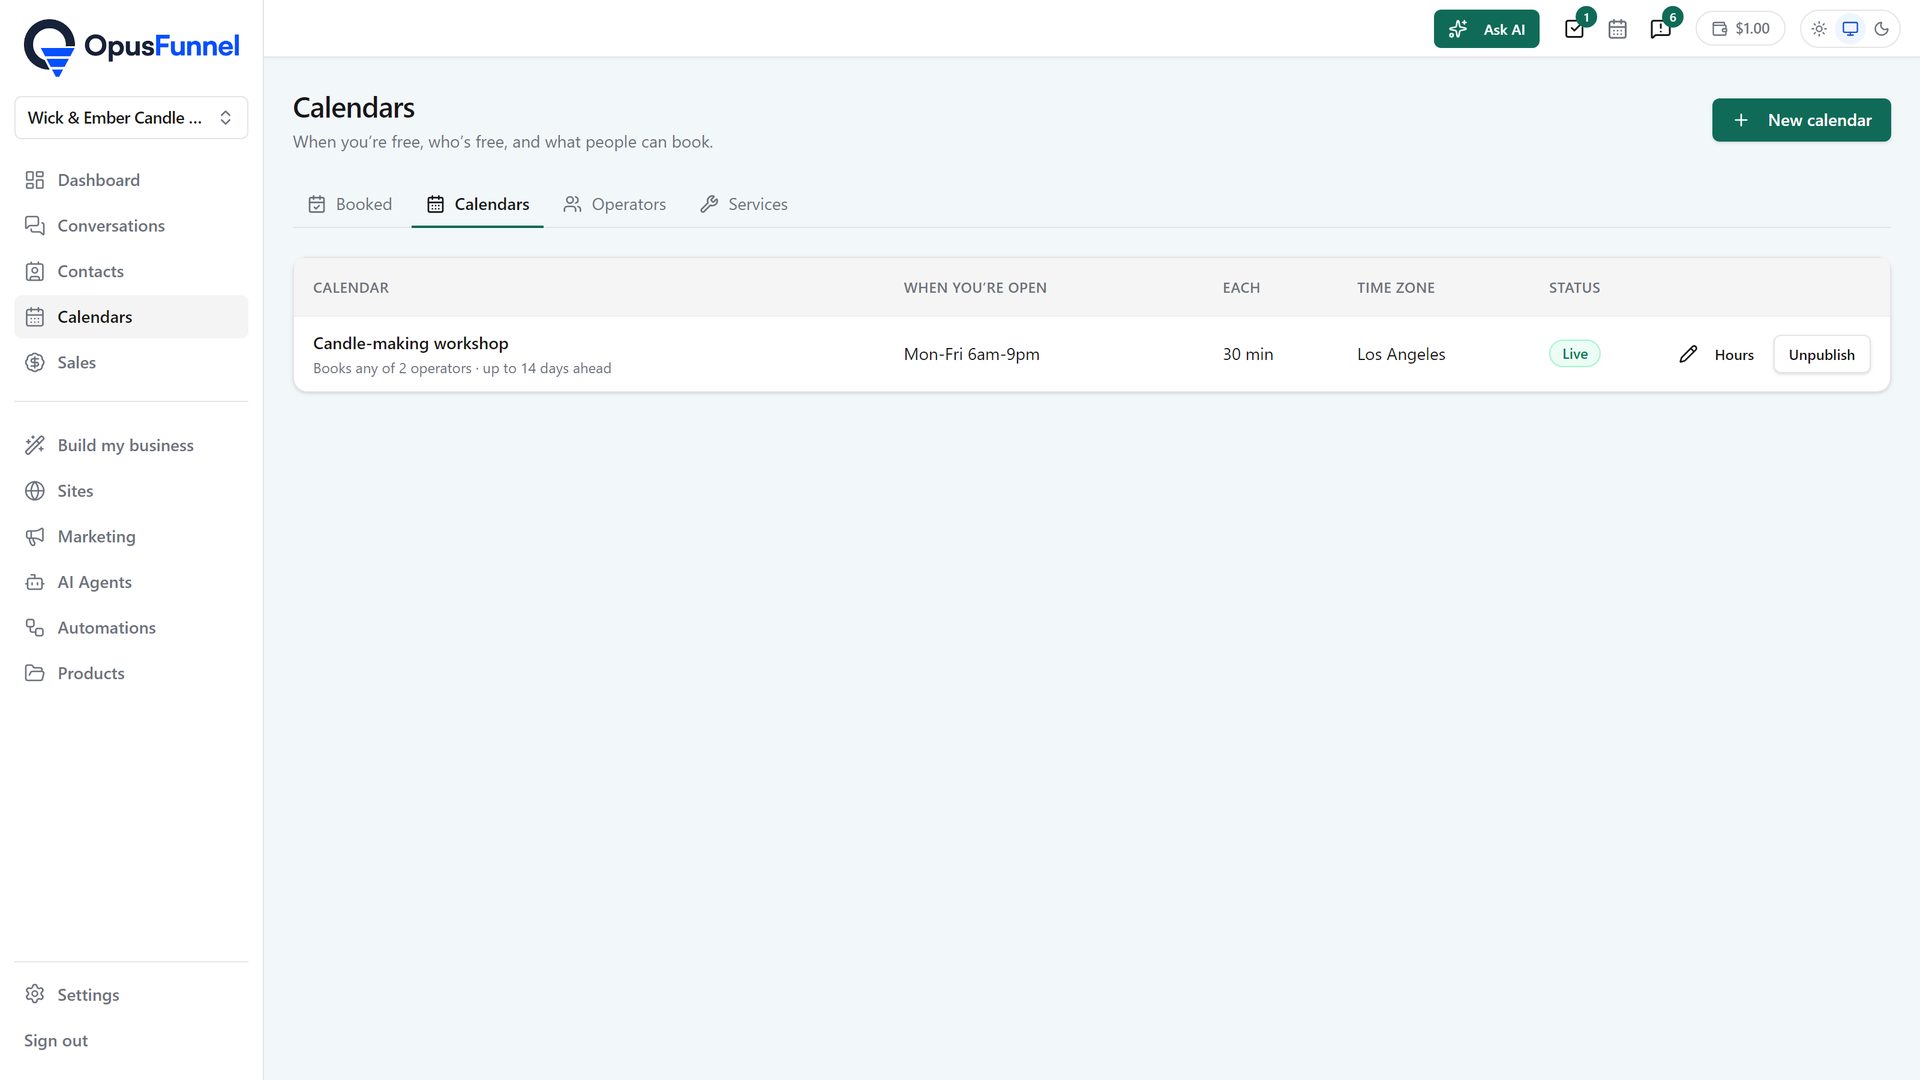Image resolution: width=1920 pixels, height=1080 pixels.
Task: Click the Live status badge
Action: (1574, 354)
